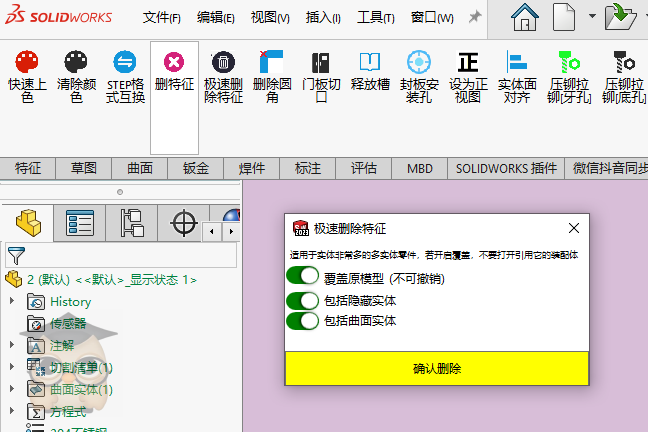Switch to the 评估 tab
Screen dimensions: 648x432
tap(364, 168)
